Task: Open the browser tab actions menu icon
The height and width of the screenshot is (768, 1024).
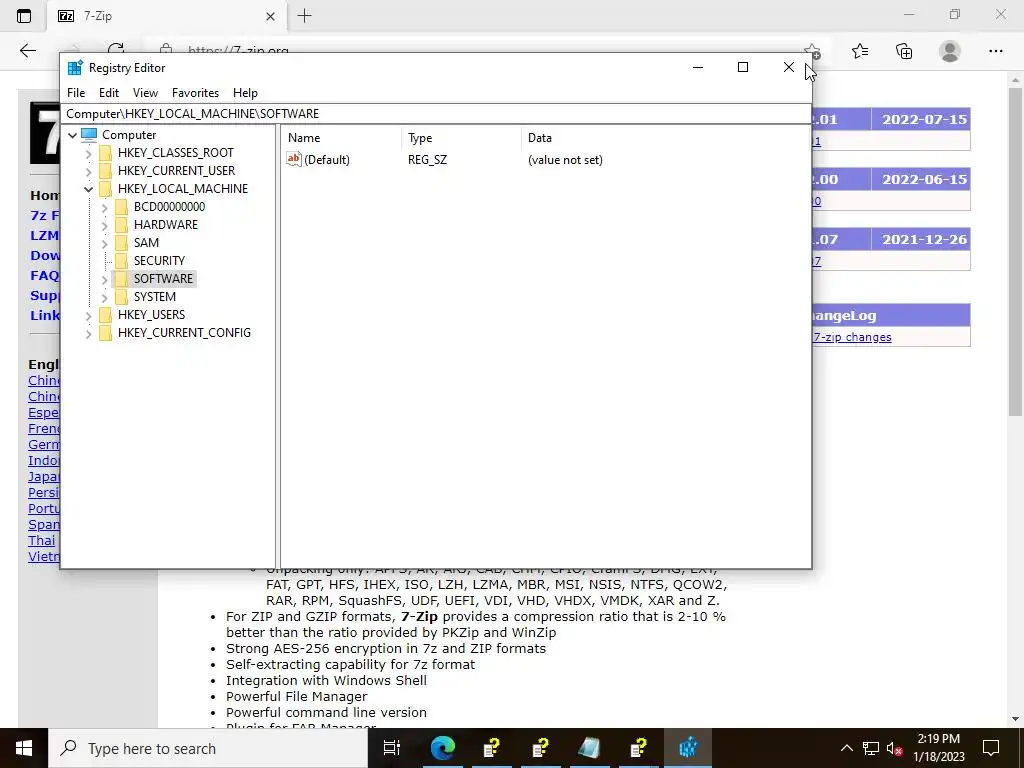Action: [x=24, y=16]
